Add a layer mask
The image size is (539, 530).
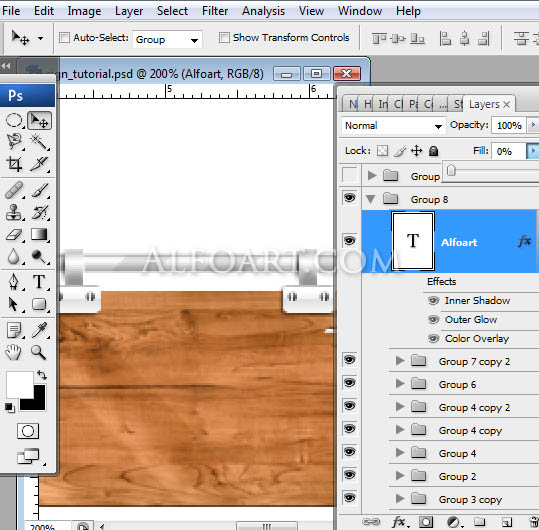[426, 522]
